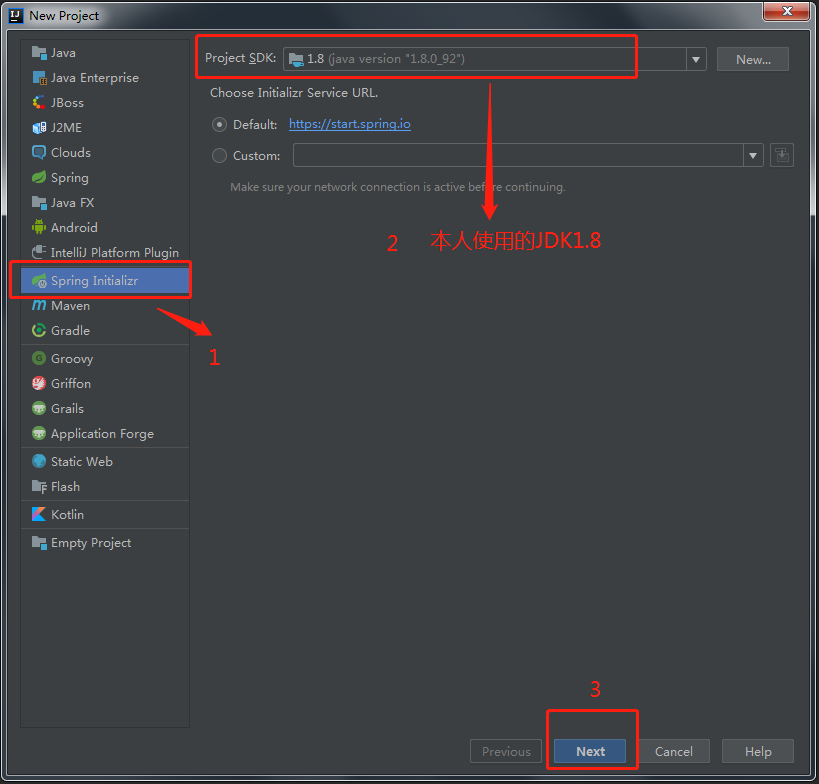Image resolution: width=819 pixels, height=784 pixels.
Task: Expand the Custom URL dropdown arrow
Action: coord(753,156)
